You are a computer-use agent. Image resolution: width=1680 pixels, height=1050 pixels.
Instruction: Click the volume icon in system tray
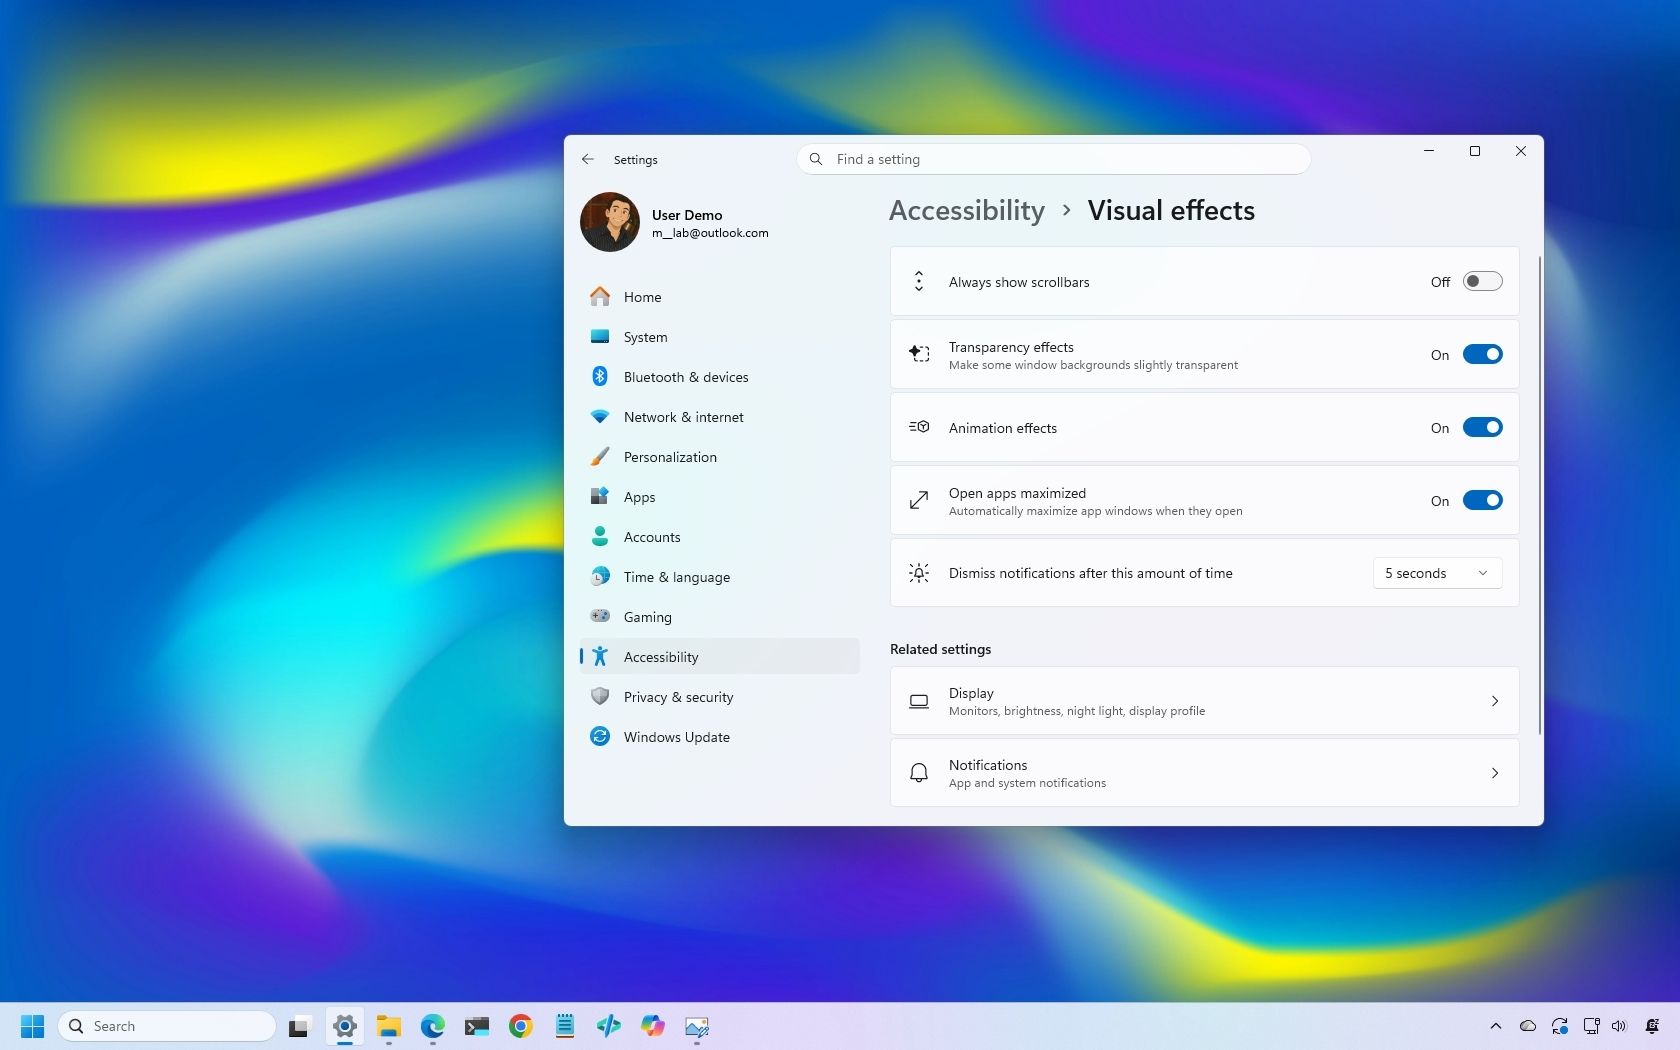pos(1619,1026)
